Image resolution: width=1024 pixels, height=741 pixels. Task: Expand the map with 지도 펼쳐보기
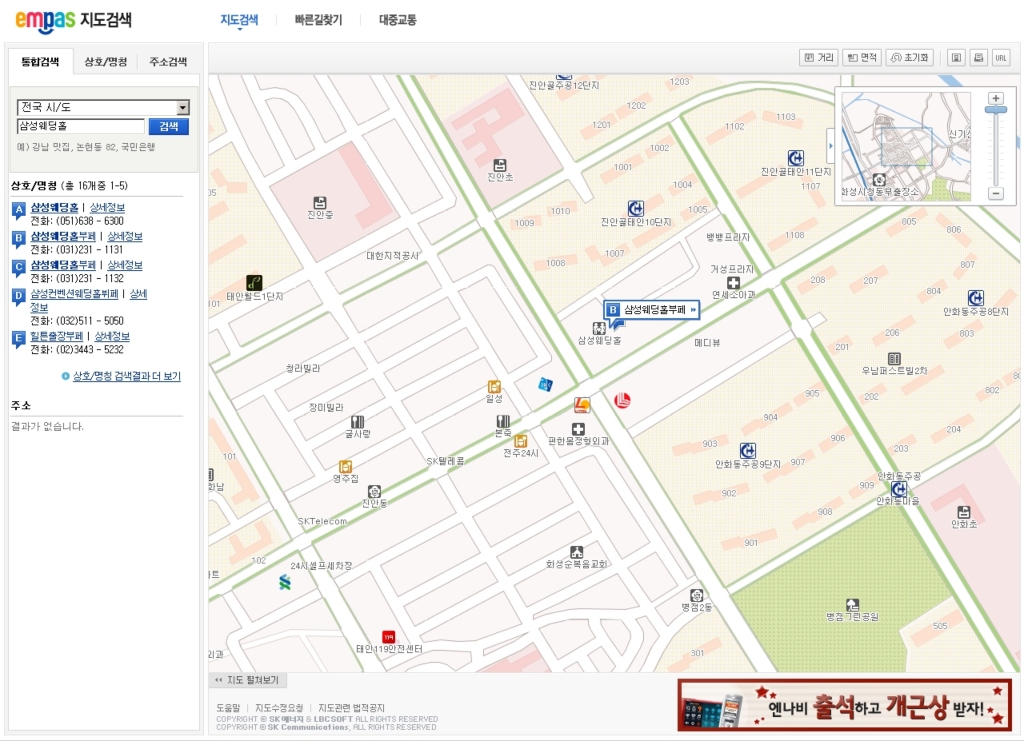pos(247,680)
